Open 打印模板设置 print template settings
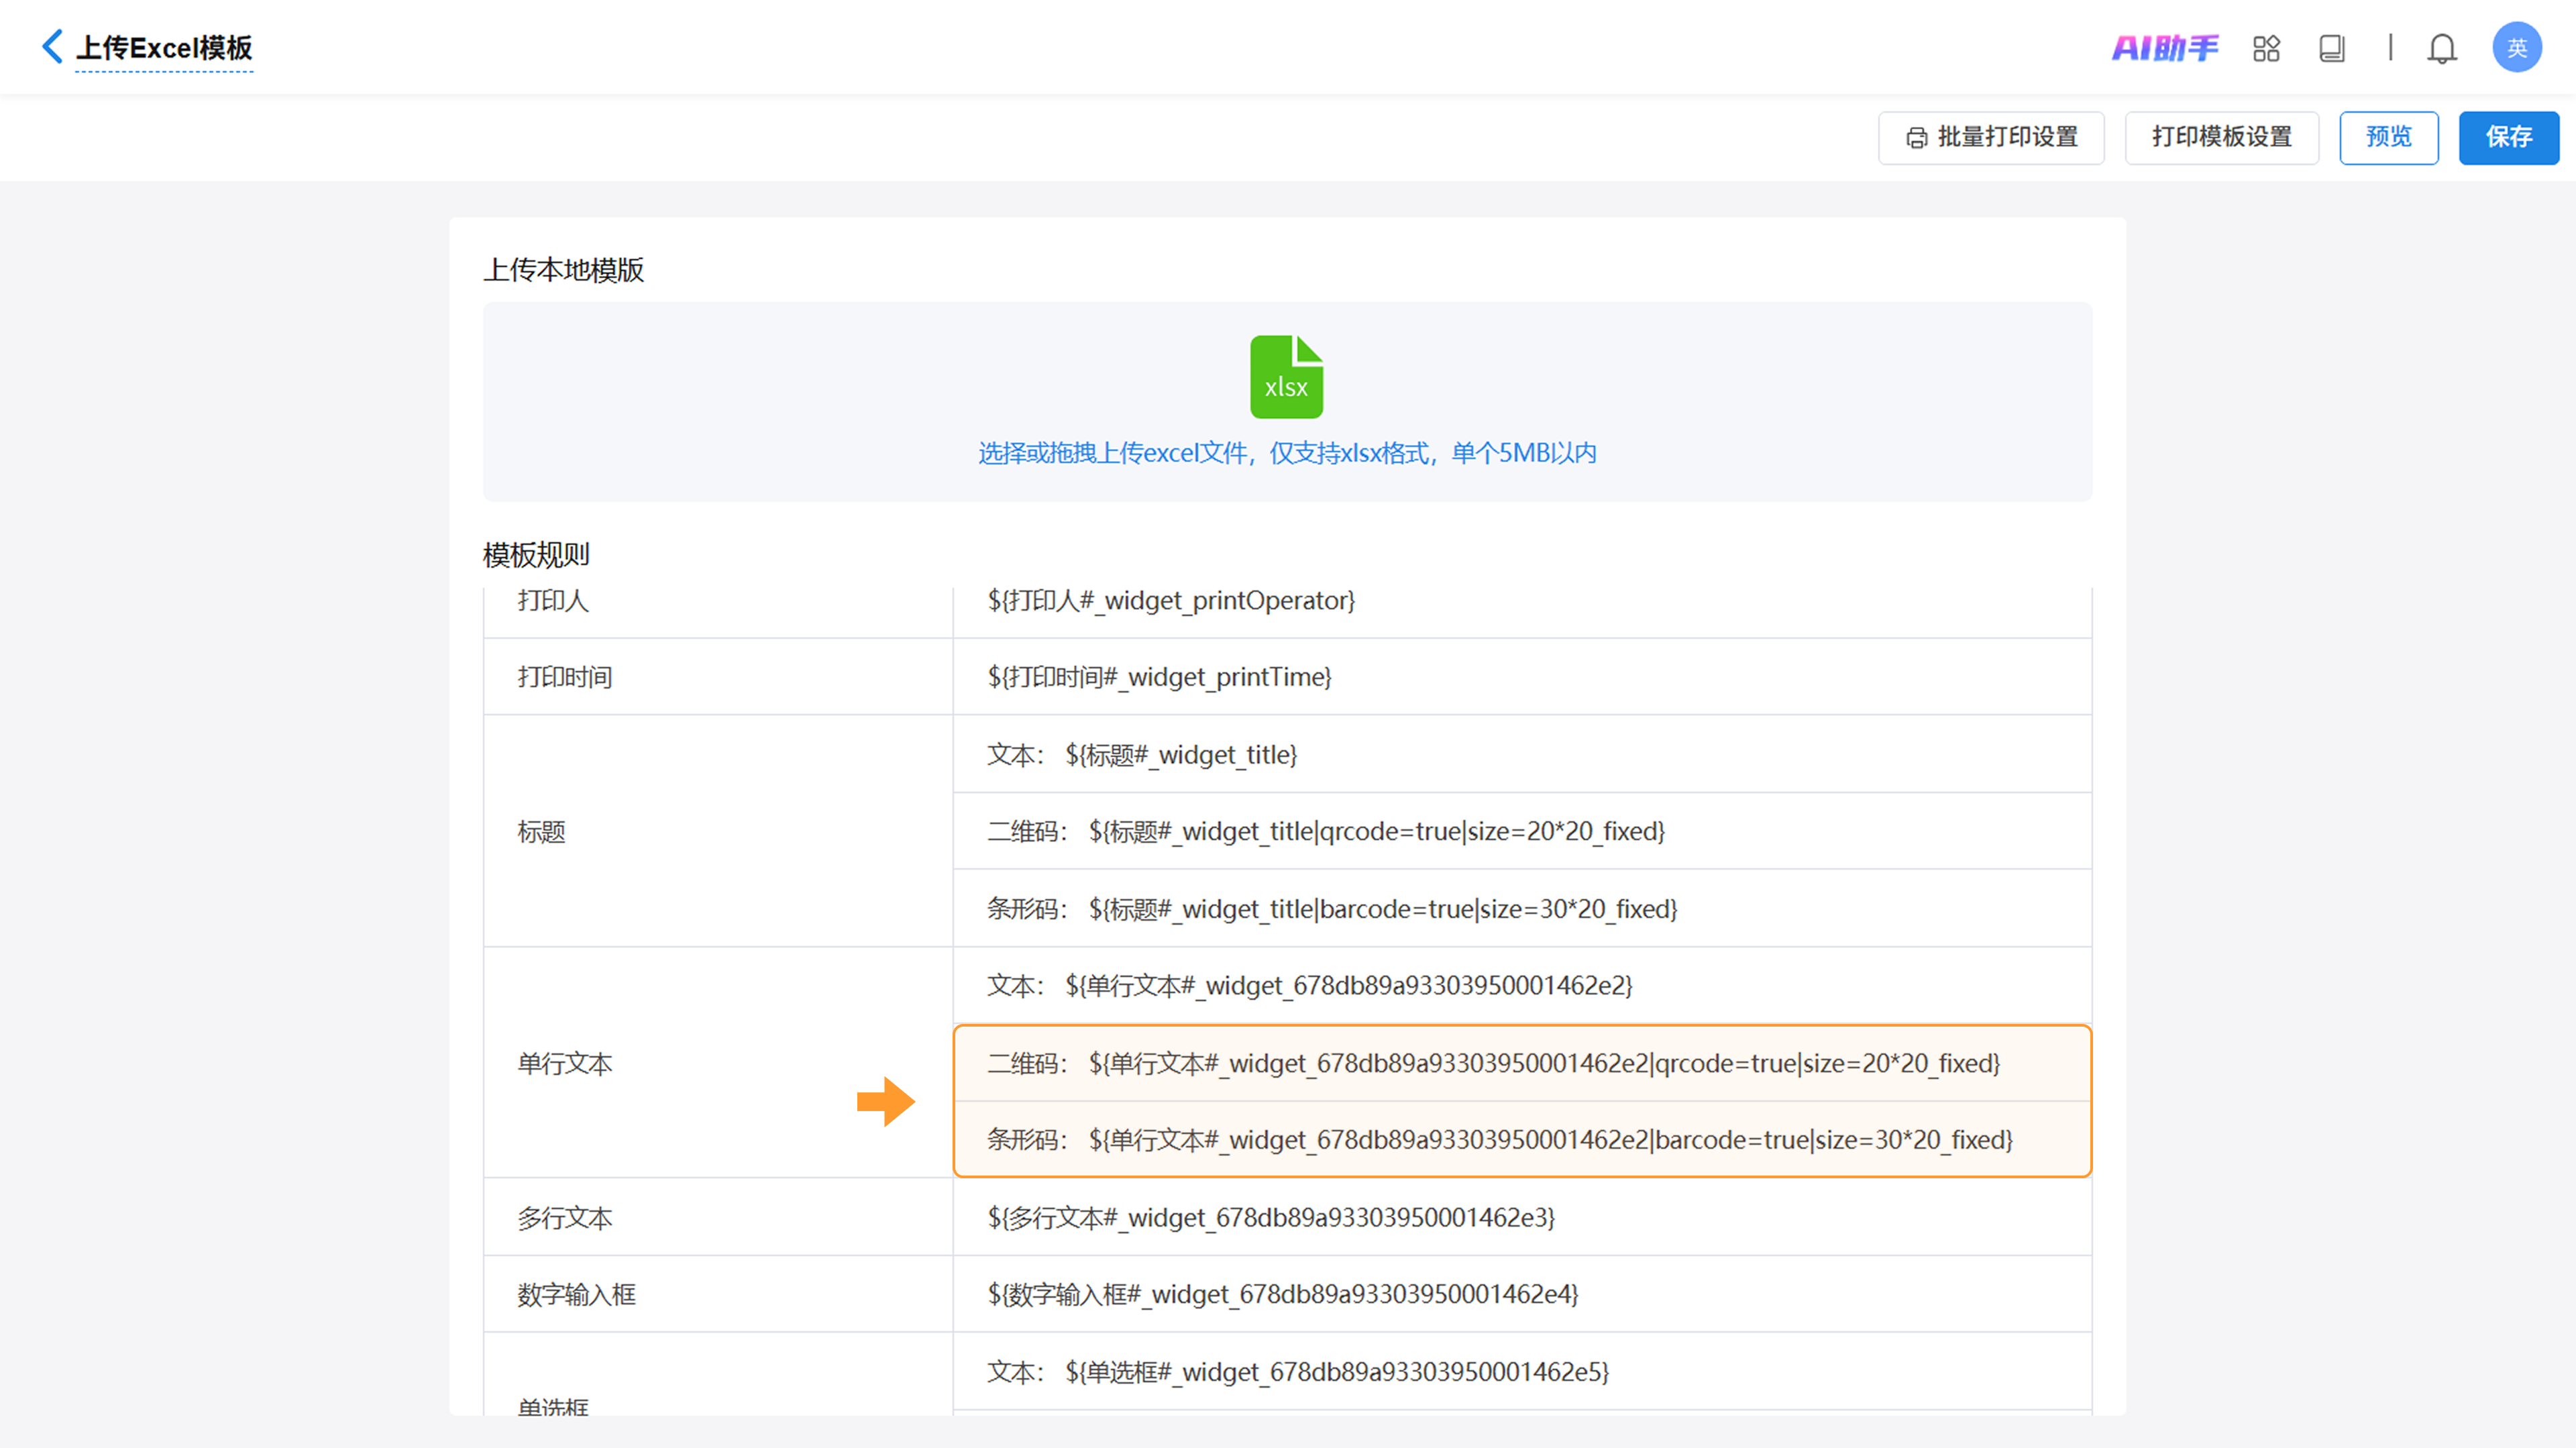Viewport: 2576px width, 1448px height. 2221,137
